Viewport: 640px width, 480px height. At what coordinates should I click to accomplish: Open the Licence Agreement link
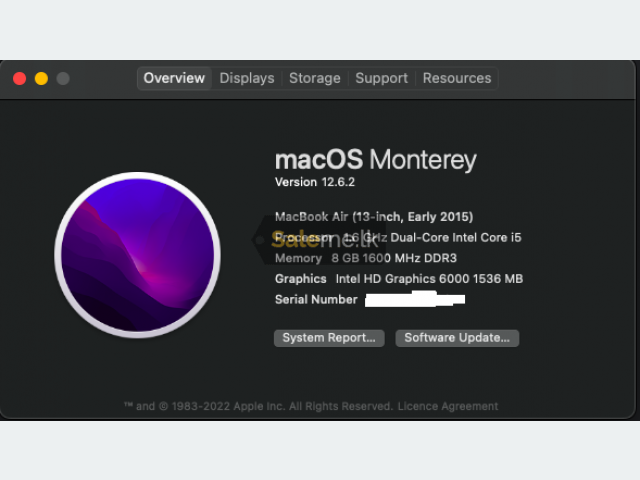[x=448, y=406]
